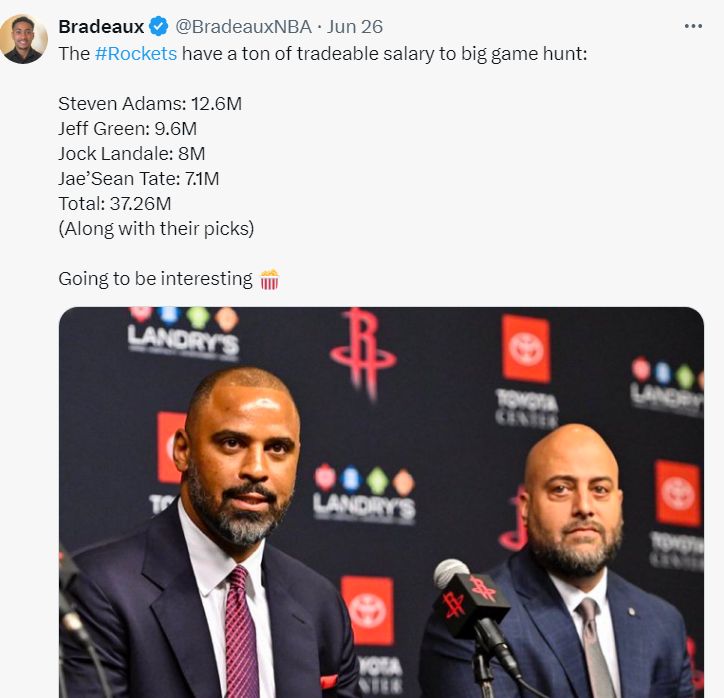Open Bradeaux's profile picture avatar

pyautogui.click(x=23, y=39)
